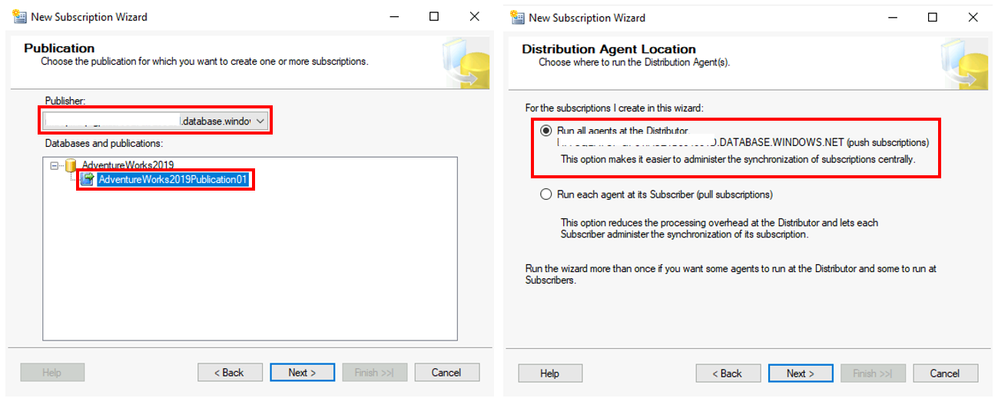The image size is (998, 402).
Task: Click Back in the Publication wizard
Action: click(x=229, y=373)
